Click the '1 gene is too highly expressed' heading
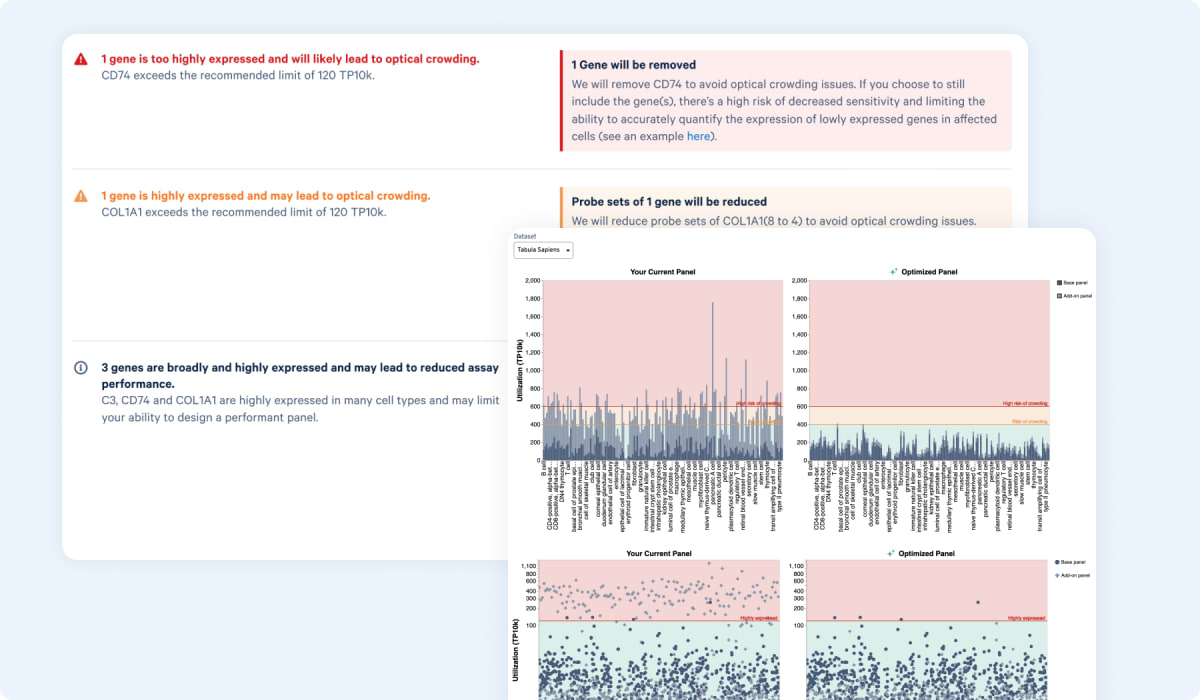Viewport: 1200px width, 700px height. [x=290, y=59]
